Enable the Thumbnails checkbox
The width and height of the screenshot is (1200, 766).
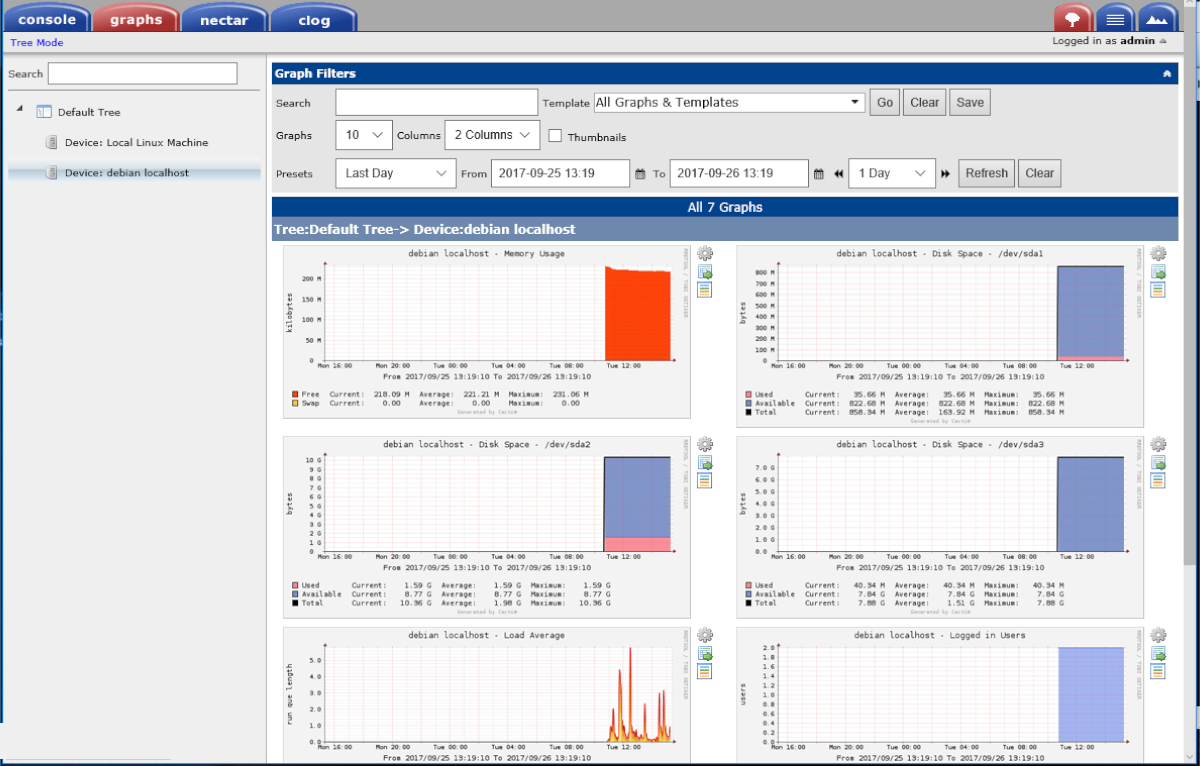coord(556,136)
